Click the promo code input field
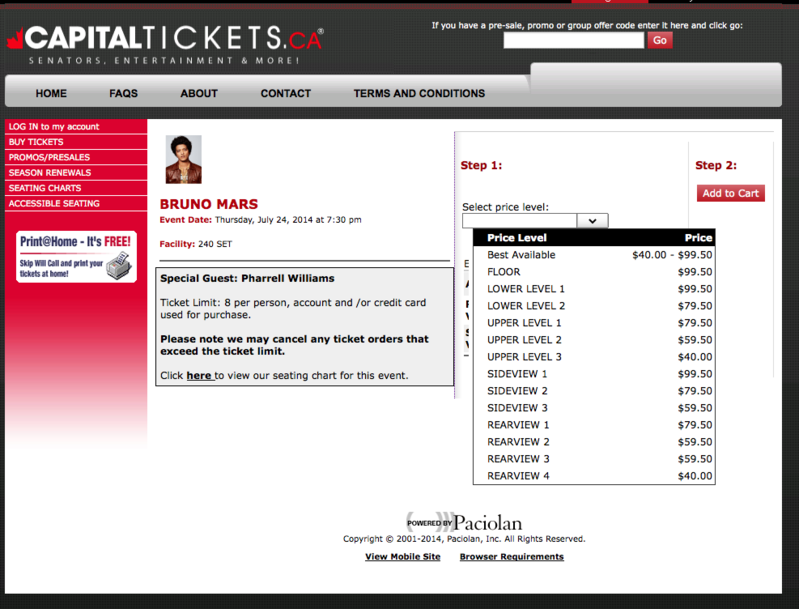The width and height of the screenshot is (799, 609). tap(573, 41)
